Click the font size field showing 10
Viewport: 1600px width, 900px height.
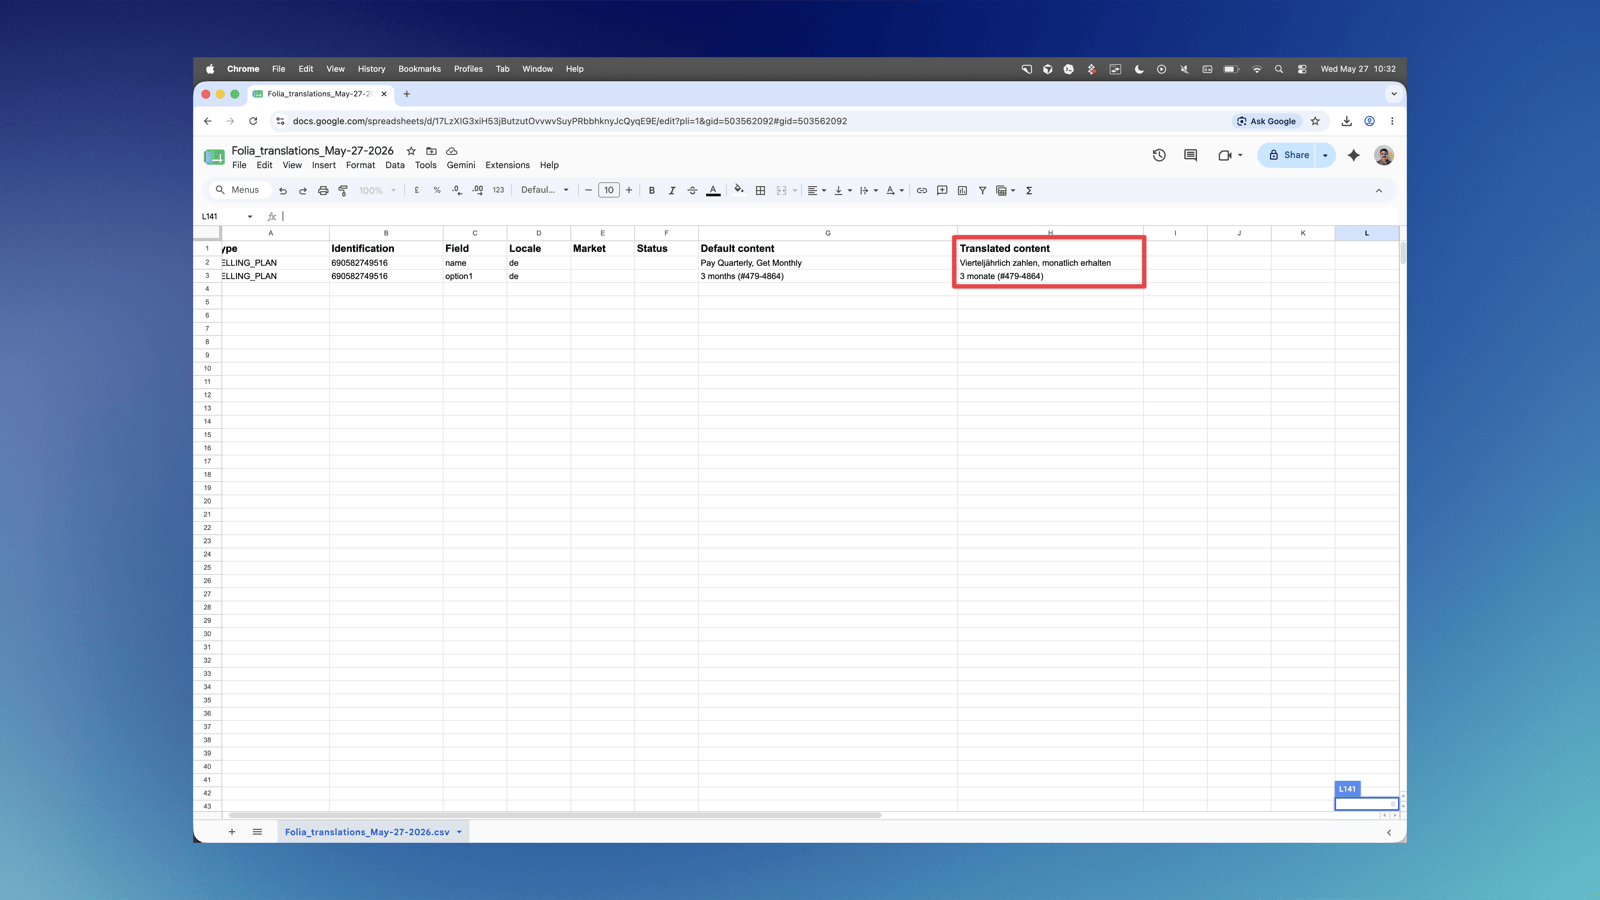click(x=608, y=190)
